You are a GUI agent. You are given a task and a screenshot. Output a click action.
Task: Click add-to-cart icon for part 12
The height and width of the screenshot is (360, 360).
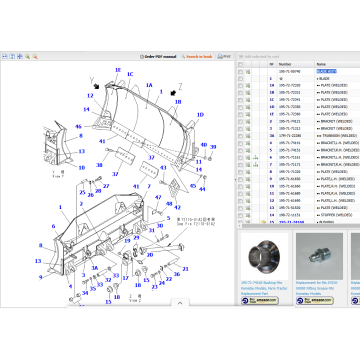coord(248,201)
